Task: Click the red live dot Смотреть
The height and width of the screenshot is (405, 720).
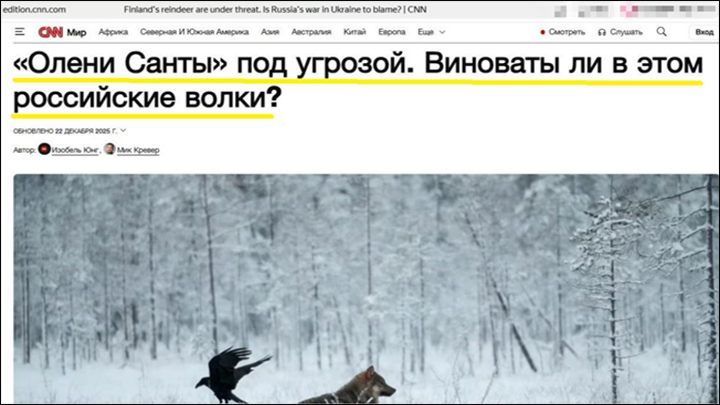Action: [542, 32]
